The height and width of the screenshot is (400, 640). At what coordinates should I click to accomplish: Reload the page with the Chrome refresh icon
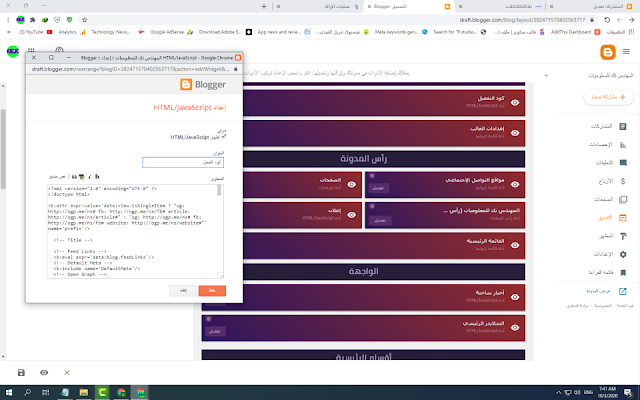click(607, 20)
